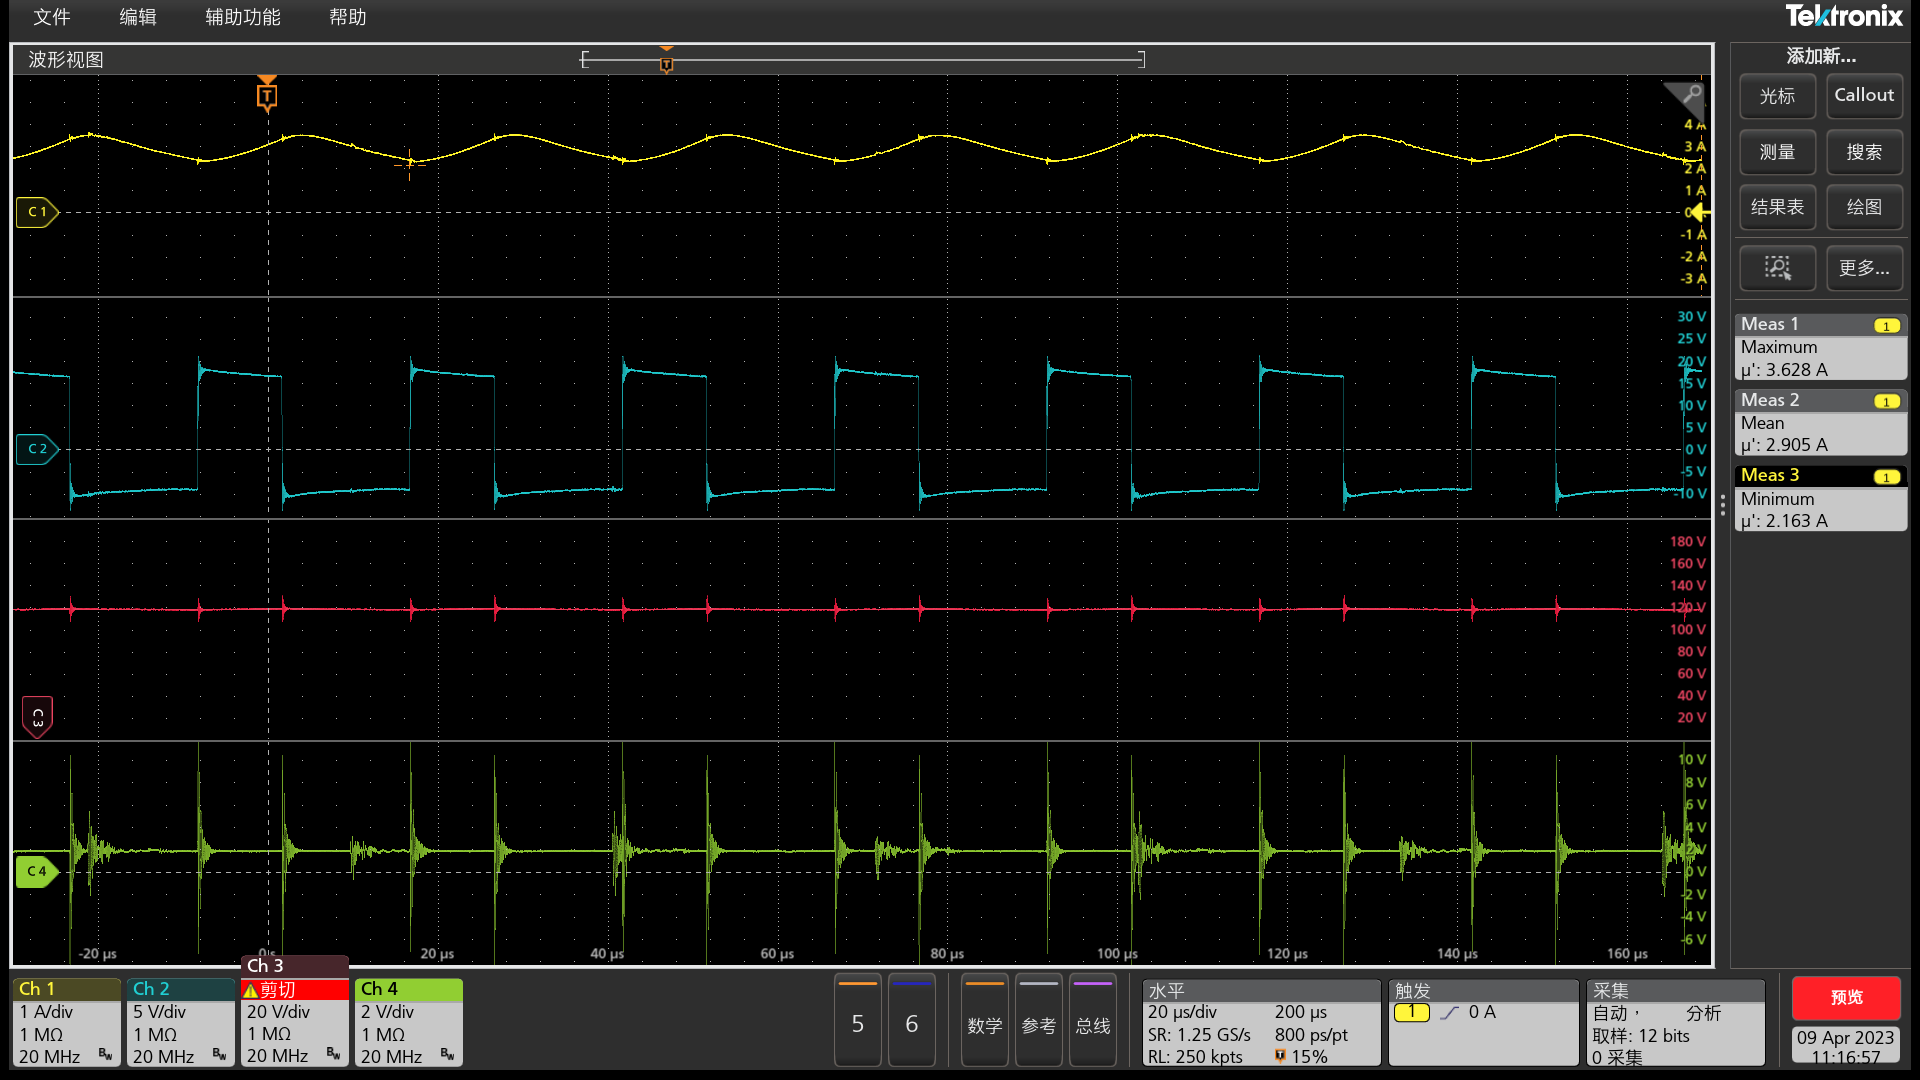Click the red 预览 preview button
This screenshot has height=1080, width=1920.
coord(1846,997)
